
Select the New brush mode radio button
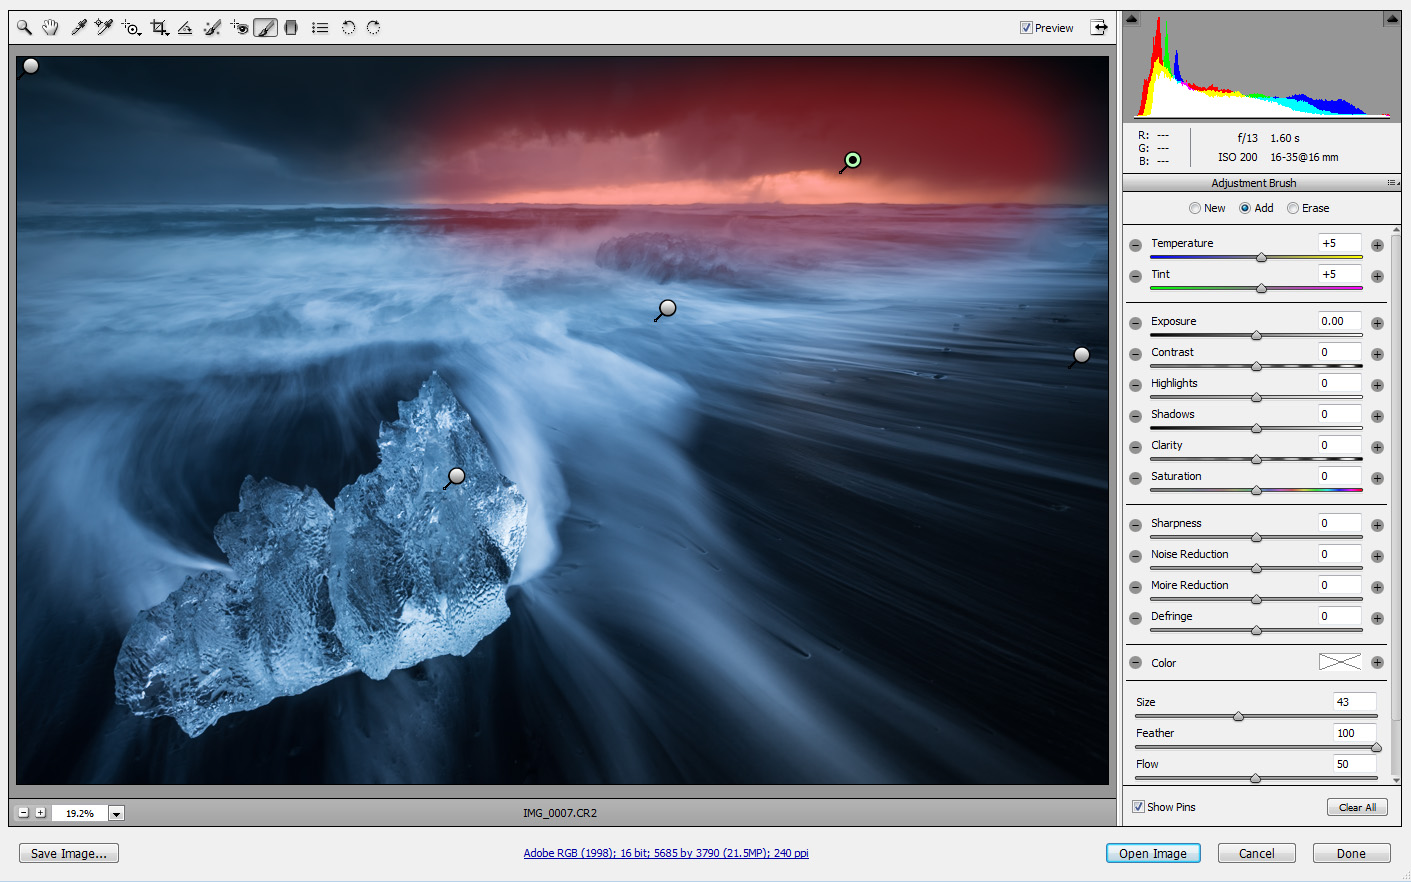click(x=1194, y=207)
